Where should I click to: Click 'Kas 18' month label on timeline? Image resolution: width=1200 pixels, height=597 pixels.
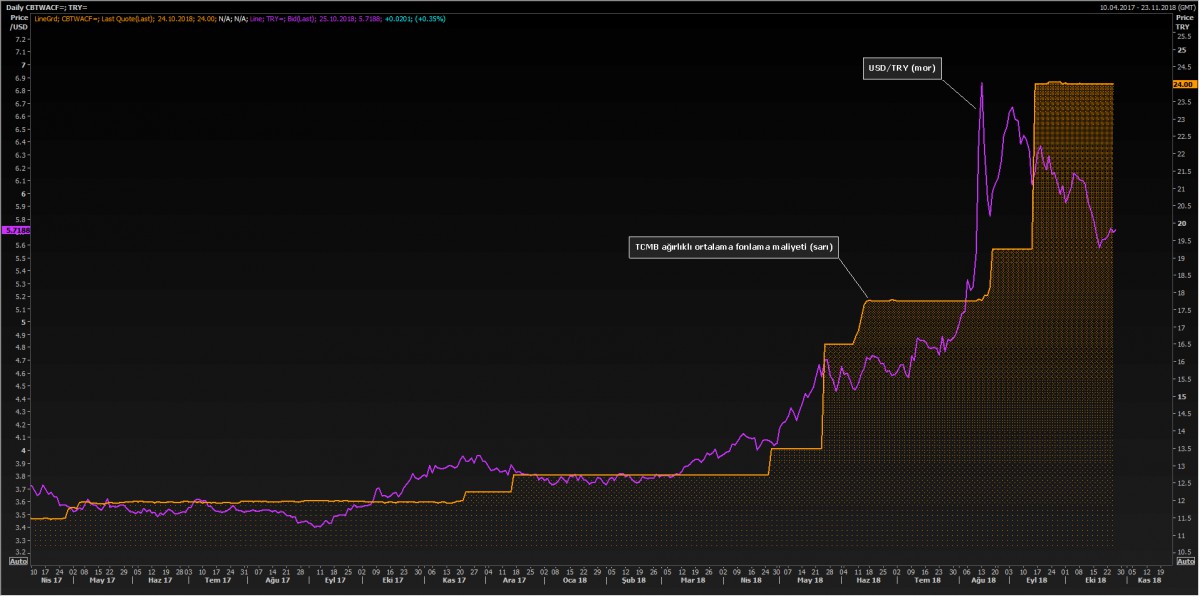tap(1150, 580)
